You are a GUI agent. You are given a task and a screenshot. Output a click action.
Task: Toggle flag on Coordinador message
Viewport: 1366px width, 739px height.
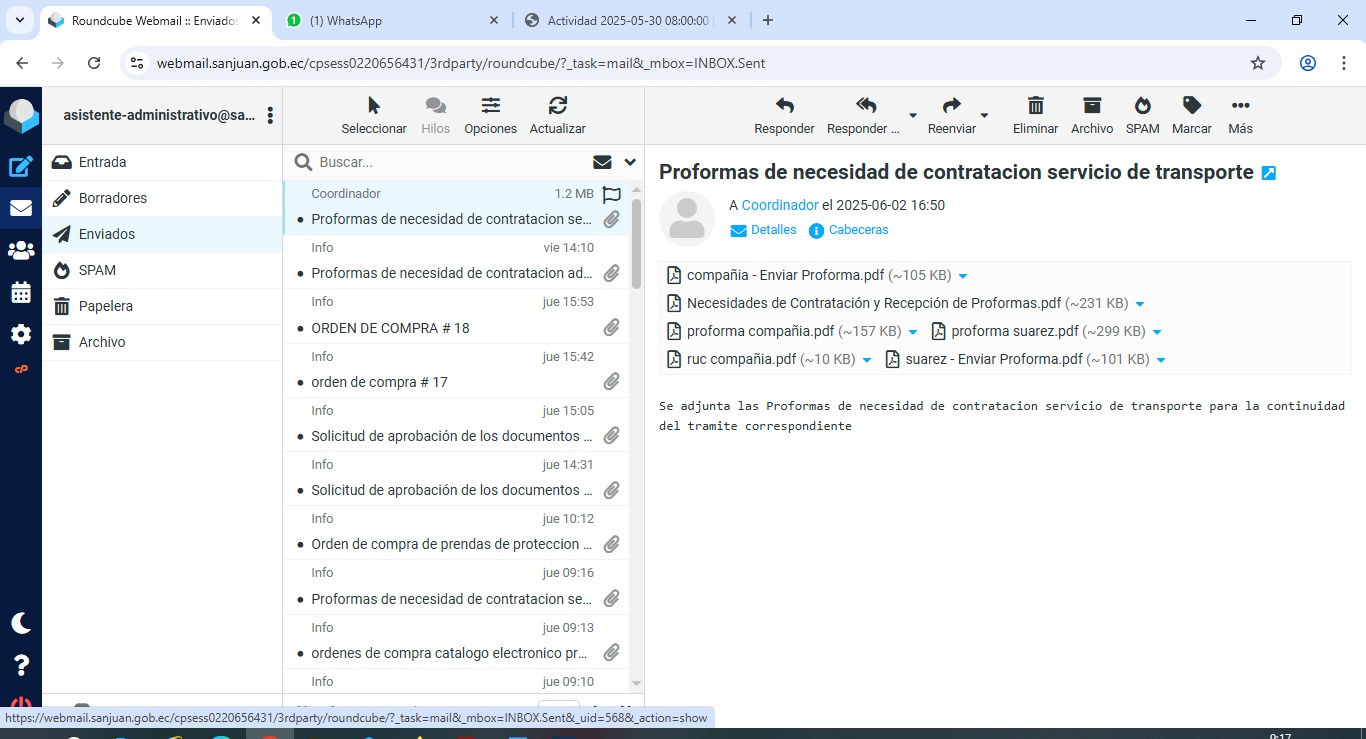[612, 195]
